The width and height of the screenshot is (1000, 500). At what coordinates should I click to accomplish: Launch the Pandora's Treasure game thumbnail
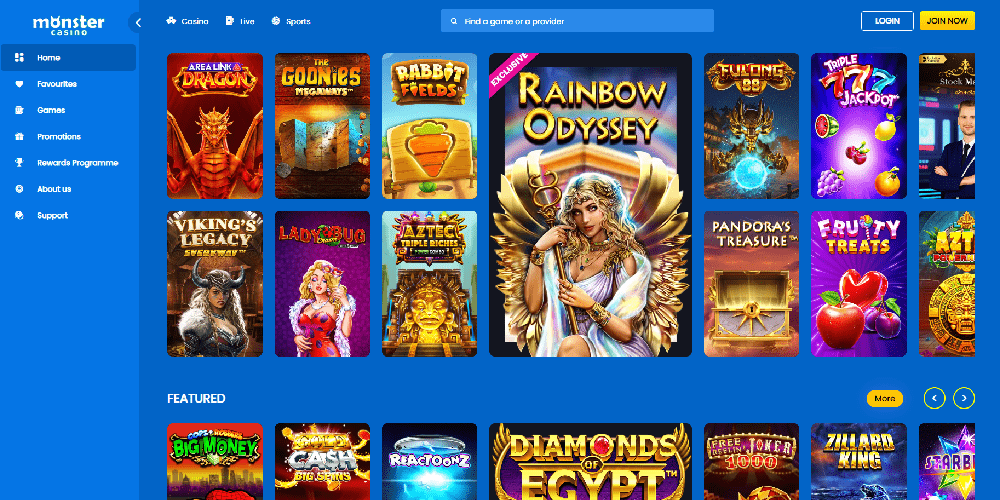point(751,284)
